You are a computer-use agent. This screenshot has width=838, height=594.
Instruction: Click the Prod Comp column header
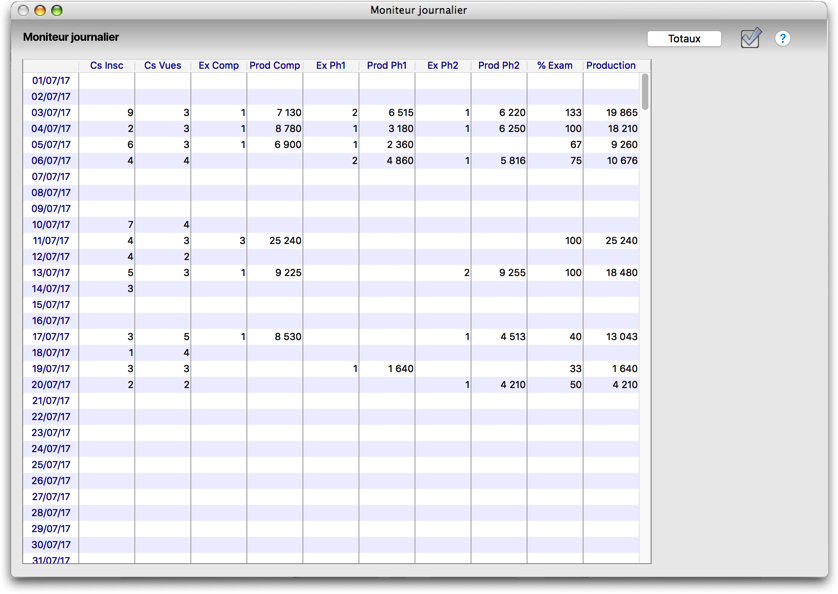275,65
